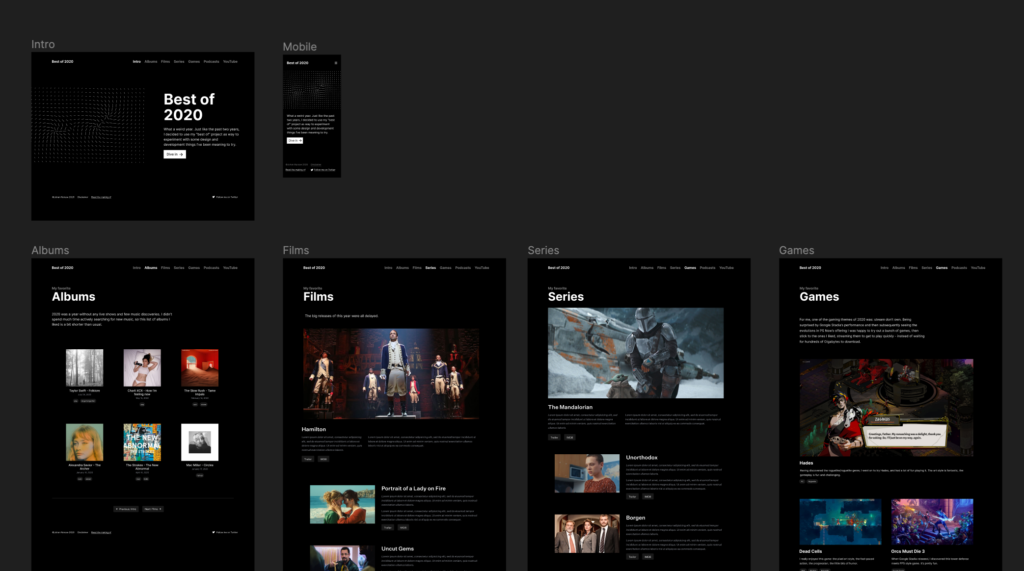The width and height of the screenshot is (1024, 571).
Task: Click Games nav item in Intro frame
Action: (194, 61)
